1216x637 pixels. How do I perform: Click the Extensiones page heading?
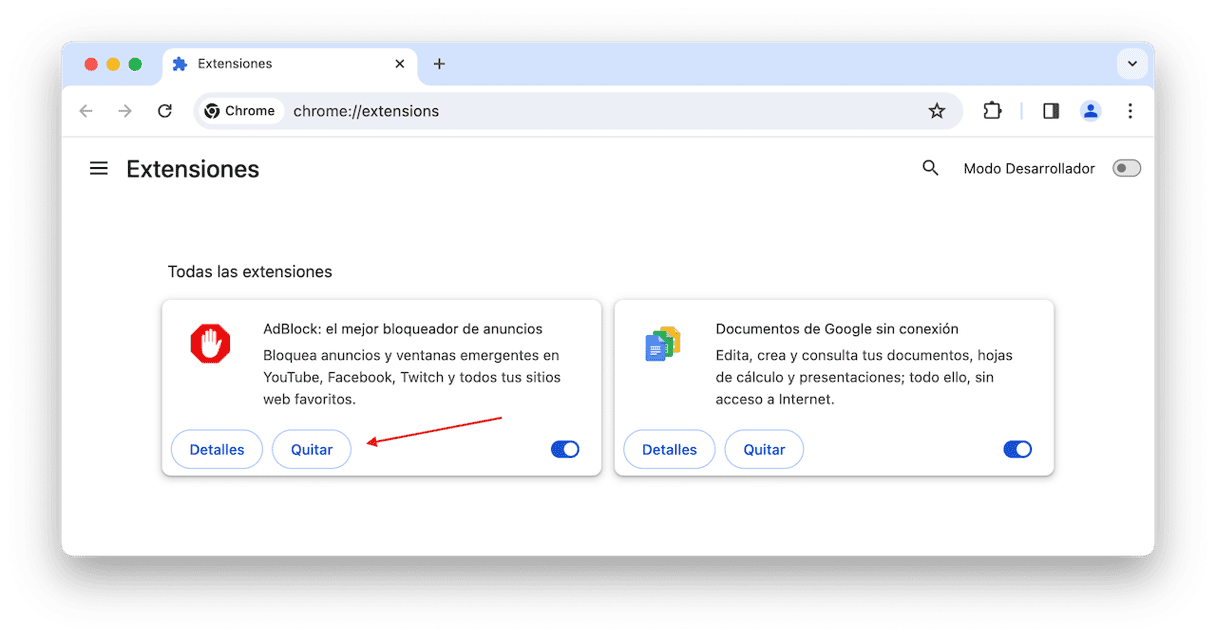[193, 169]
